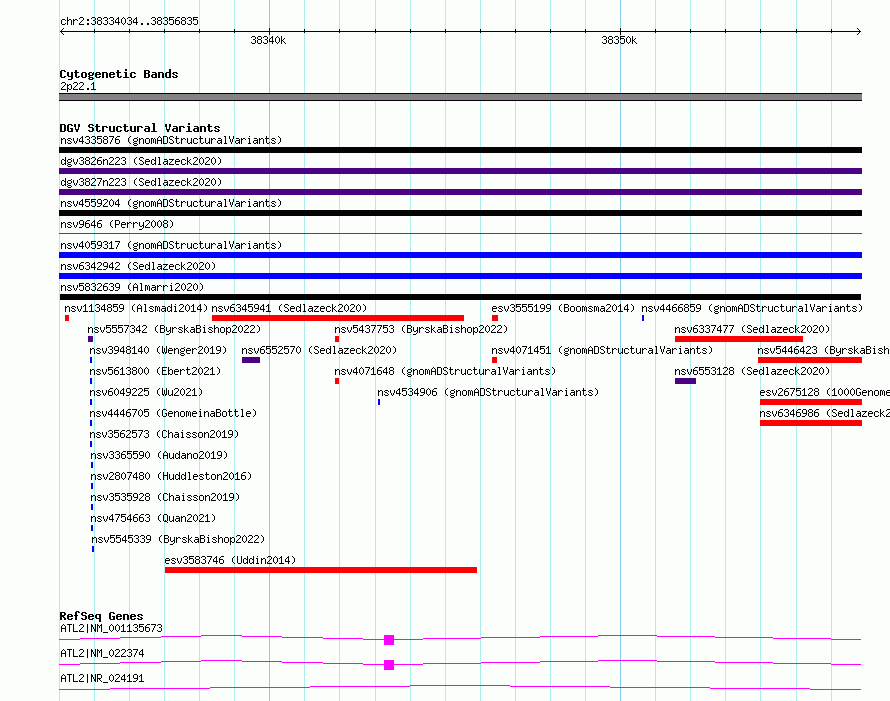Click nsv5437753 ByrskaBishop2022 label

421,329
